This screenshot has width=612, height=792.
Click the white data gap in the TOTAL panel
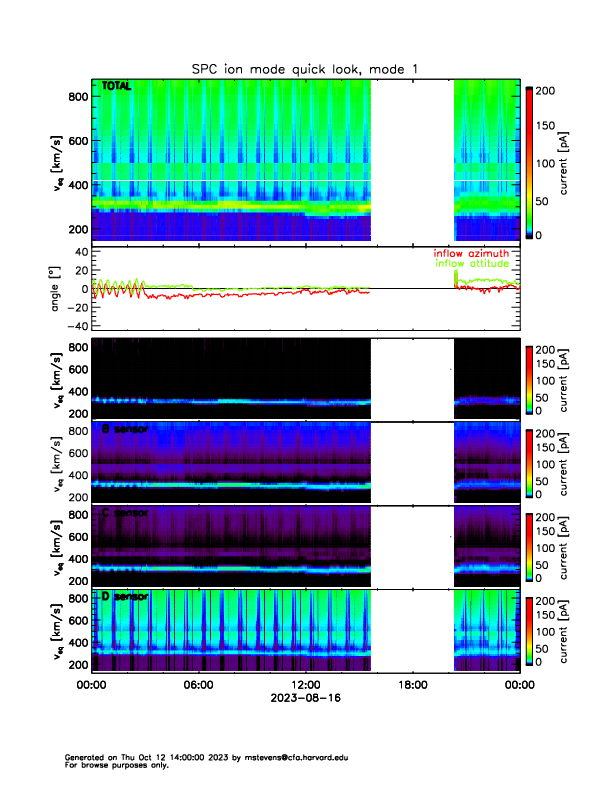(x=412, y=160)
